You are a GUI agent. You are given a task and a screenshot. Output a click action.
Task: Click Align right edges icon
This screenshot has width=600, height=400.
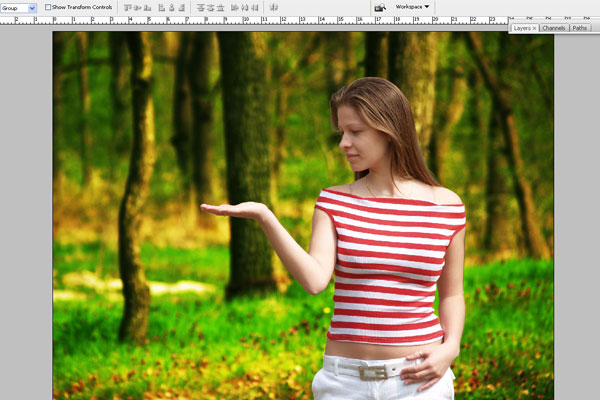[x=183, y=7]
